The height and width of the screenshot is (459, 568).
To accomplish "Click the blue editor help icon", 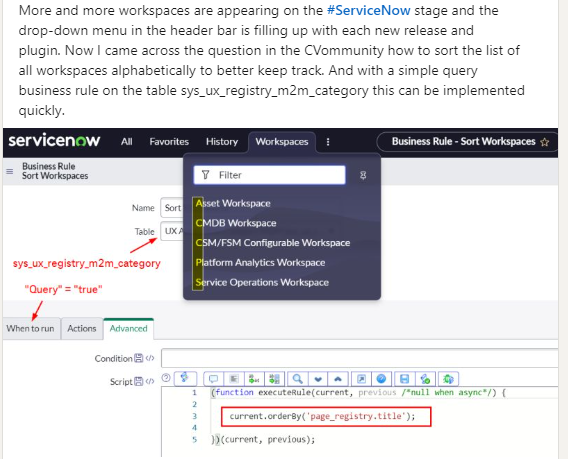I will 381,379.
